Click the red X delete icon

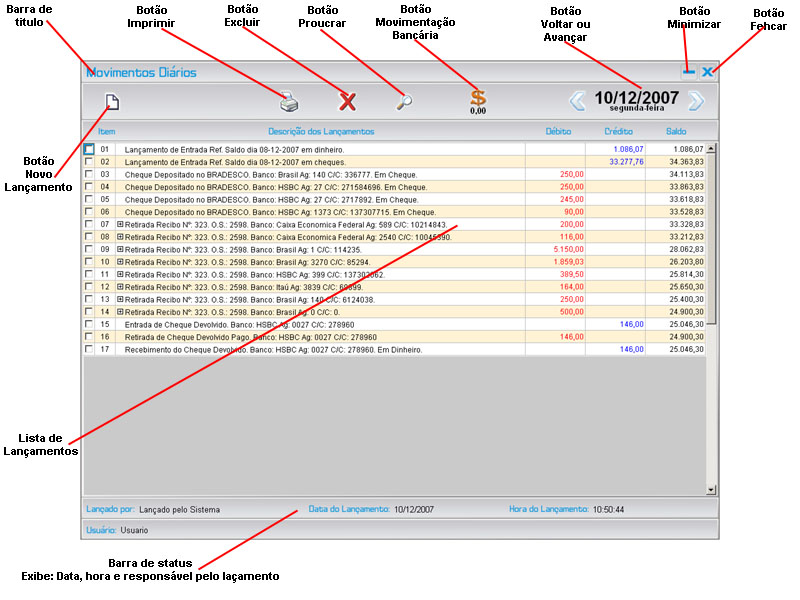click(x=347, y=100)
